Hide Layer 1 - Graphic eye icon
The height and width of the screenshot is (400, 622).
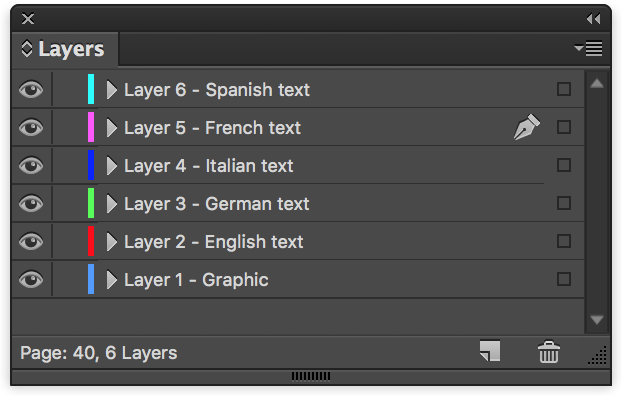(32, 280)
